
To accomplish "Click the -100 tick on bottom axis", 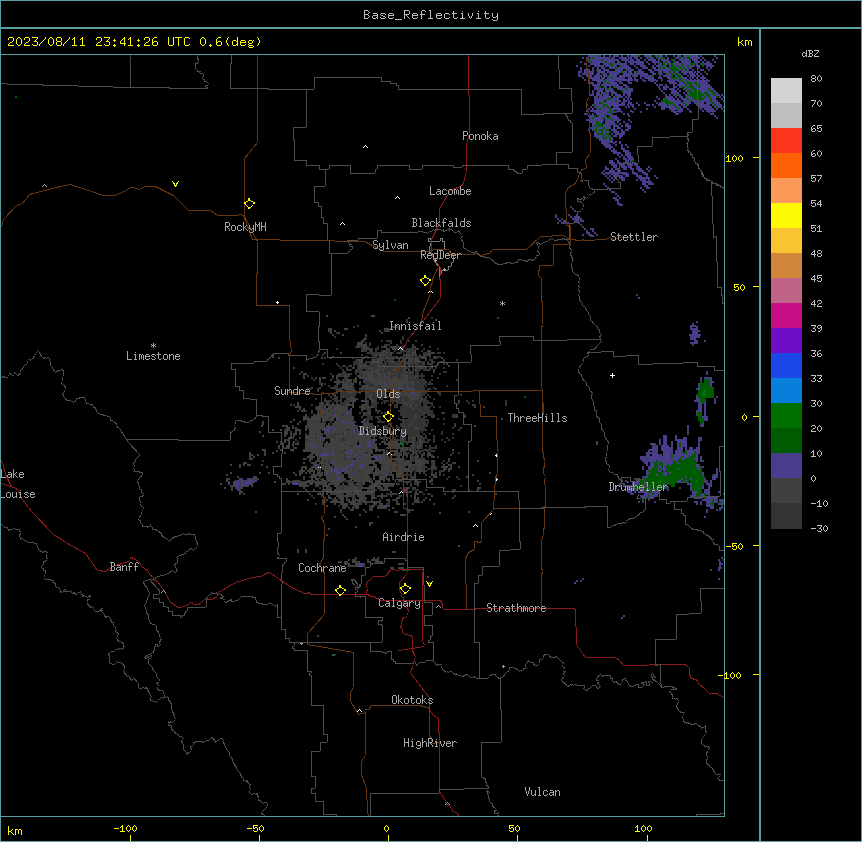I will tap(125, 828).
